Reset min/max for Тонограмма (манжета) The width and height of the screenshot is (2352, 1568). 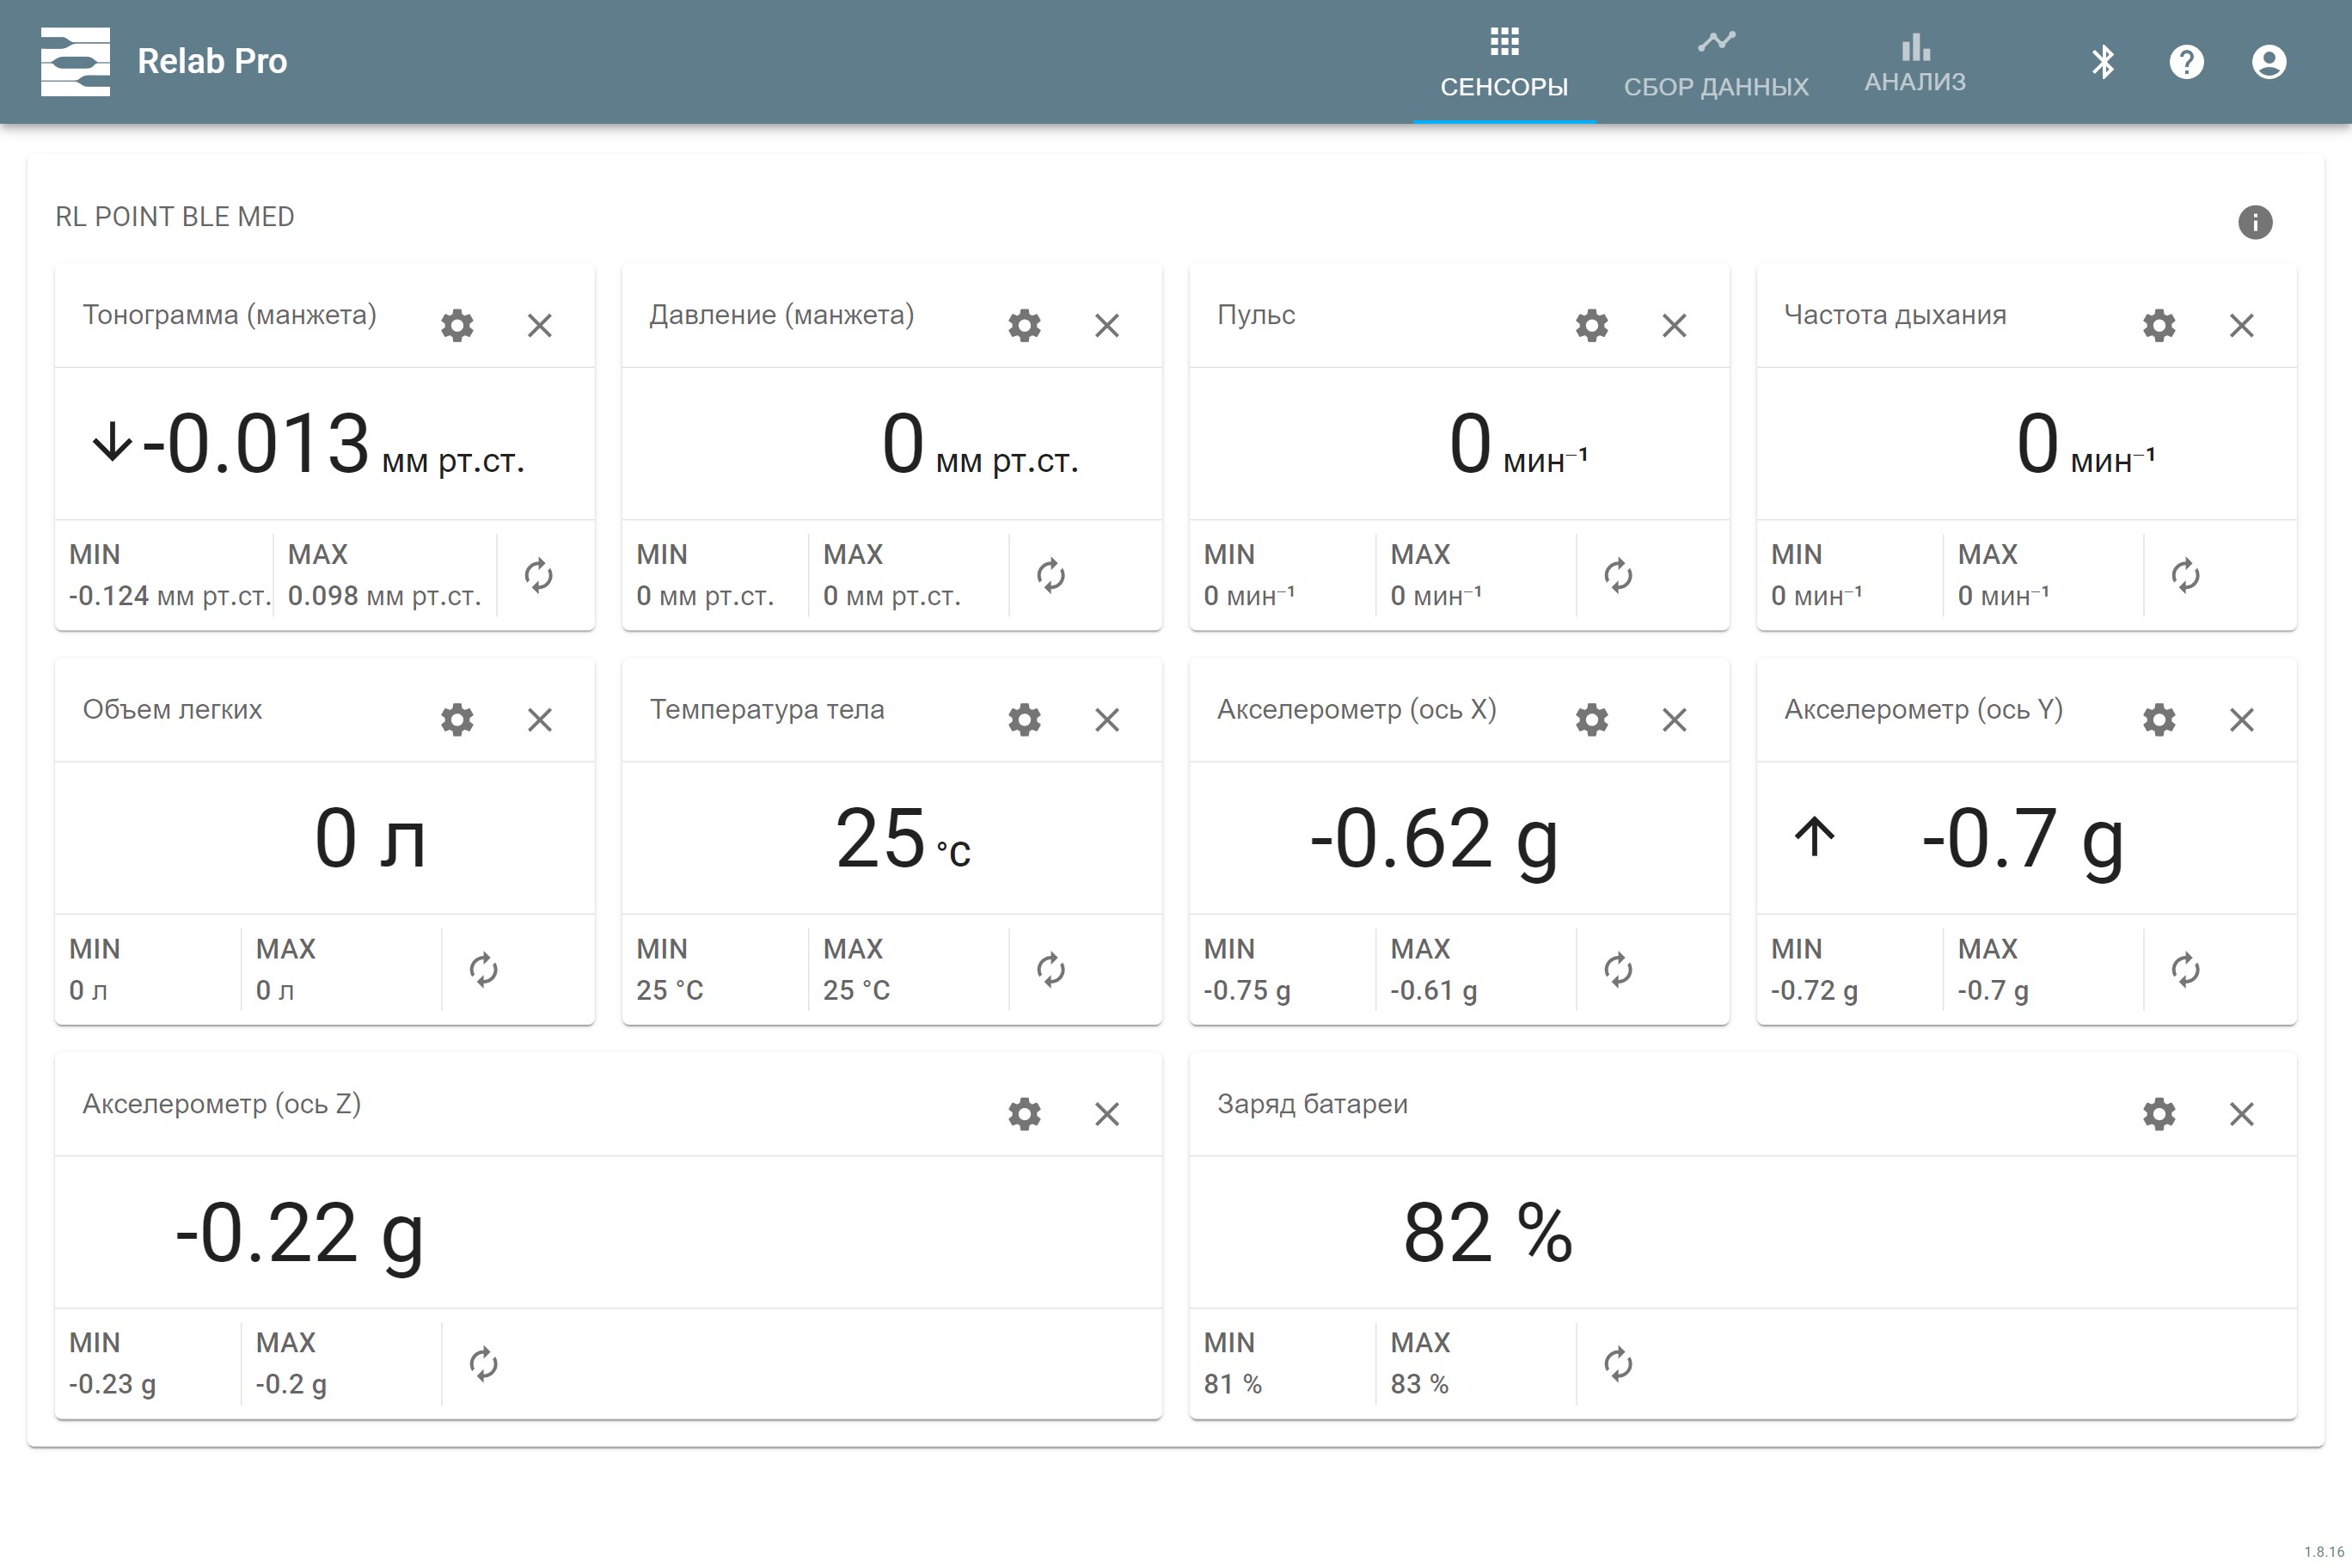pyautogui.click(x=538, y=575)
